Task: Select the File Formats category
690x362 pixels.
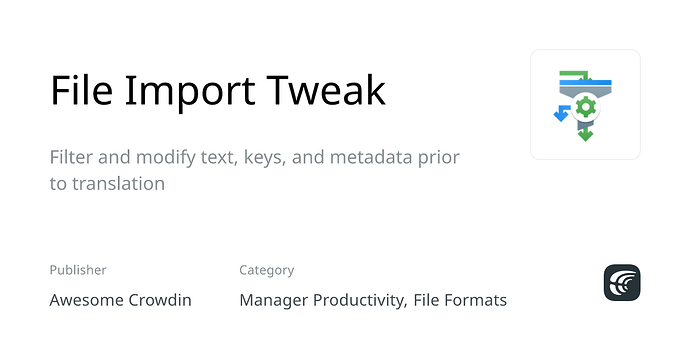Action: [x=460, y=300]
